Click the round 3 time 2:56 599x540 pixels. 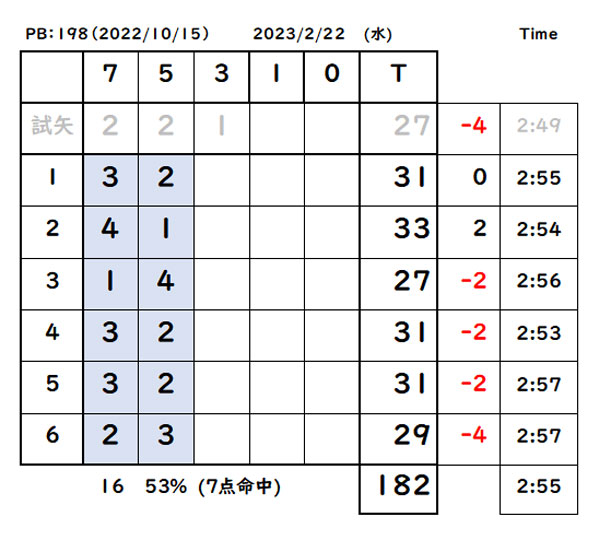539,284
